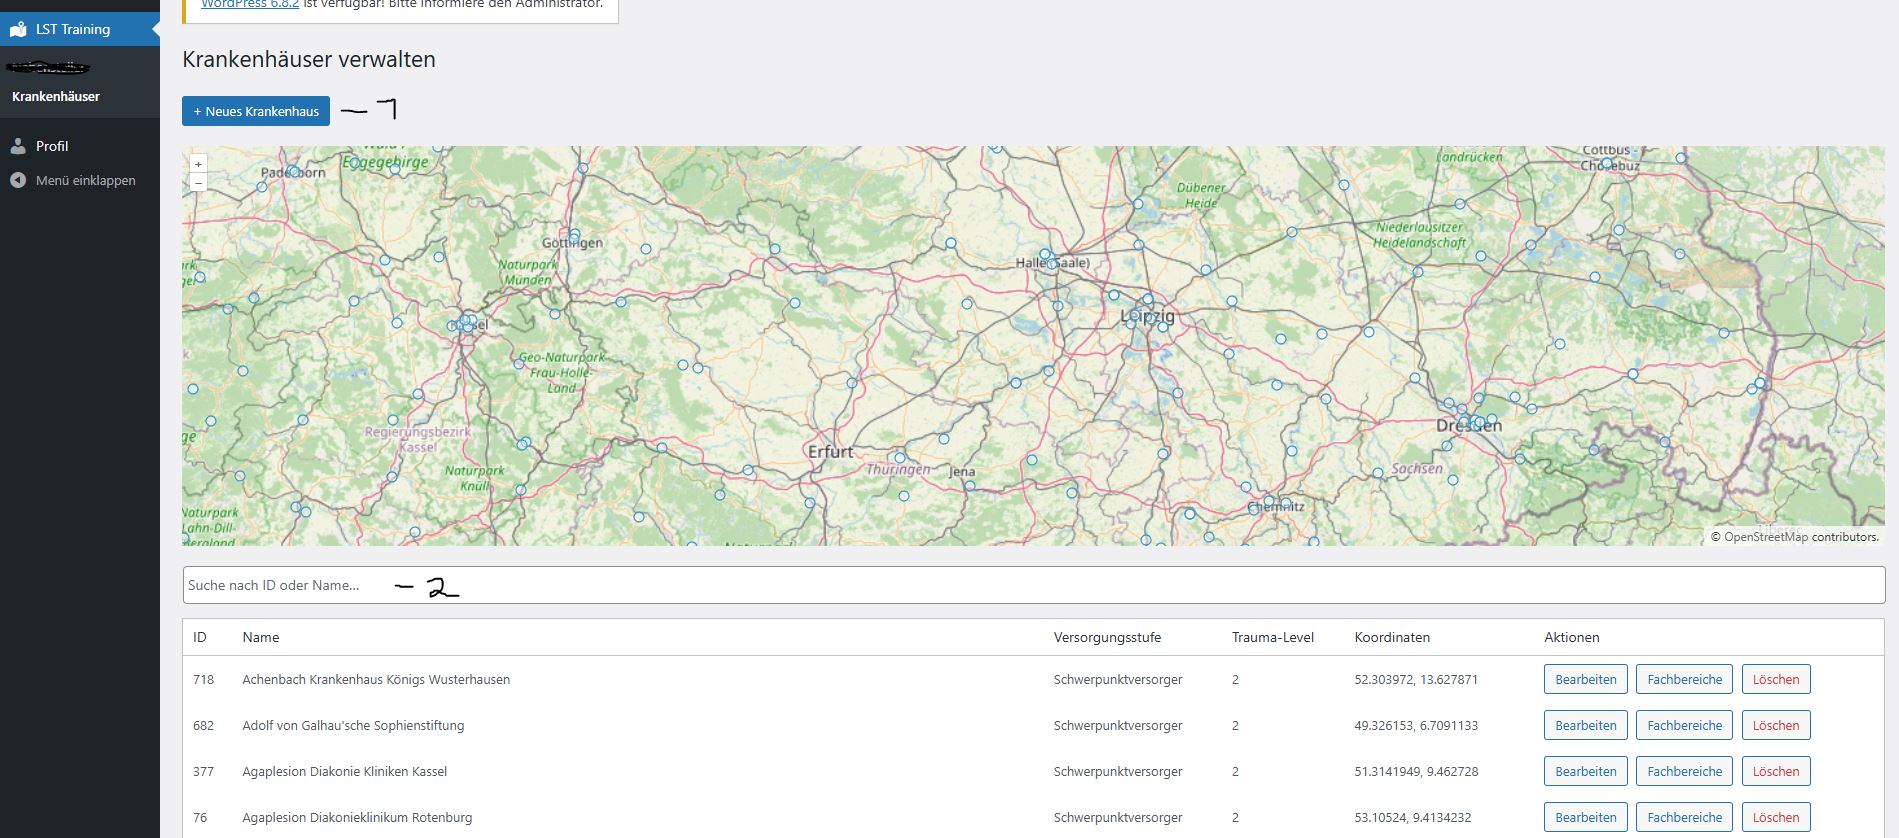
Task: Delete Agaplesion Diakonie Kliniken Kassel
Action: point(1776,771)
